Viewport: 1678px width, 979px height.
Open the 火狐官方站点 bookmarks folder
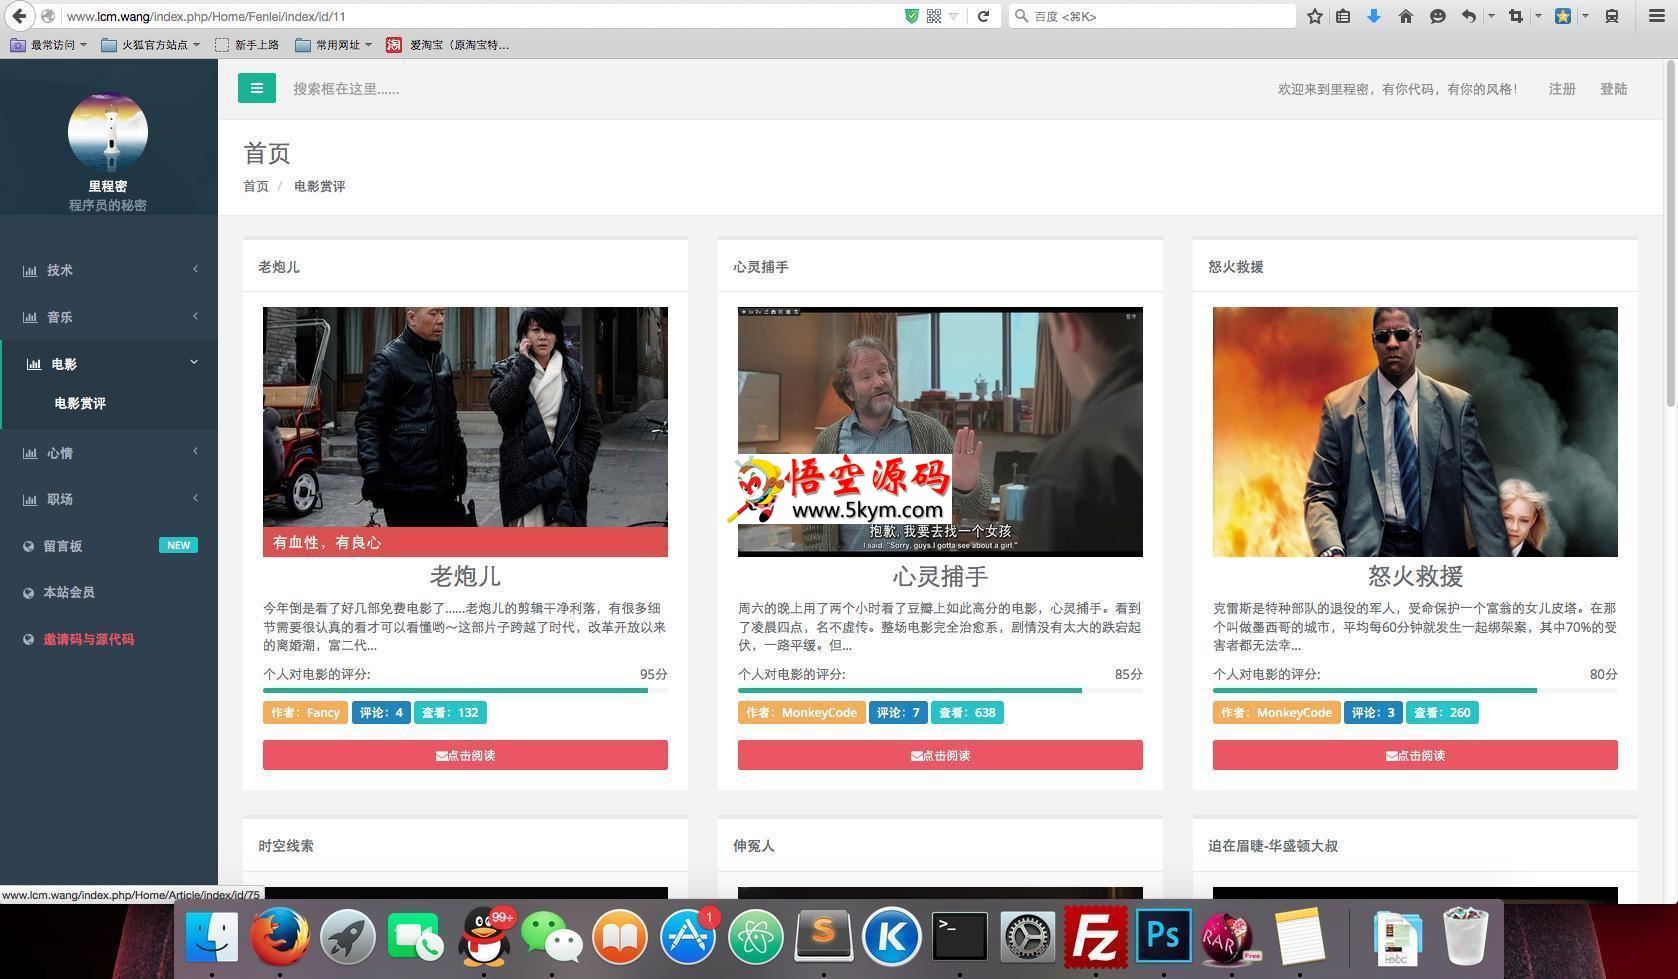coord(151,44)
